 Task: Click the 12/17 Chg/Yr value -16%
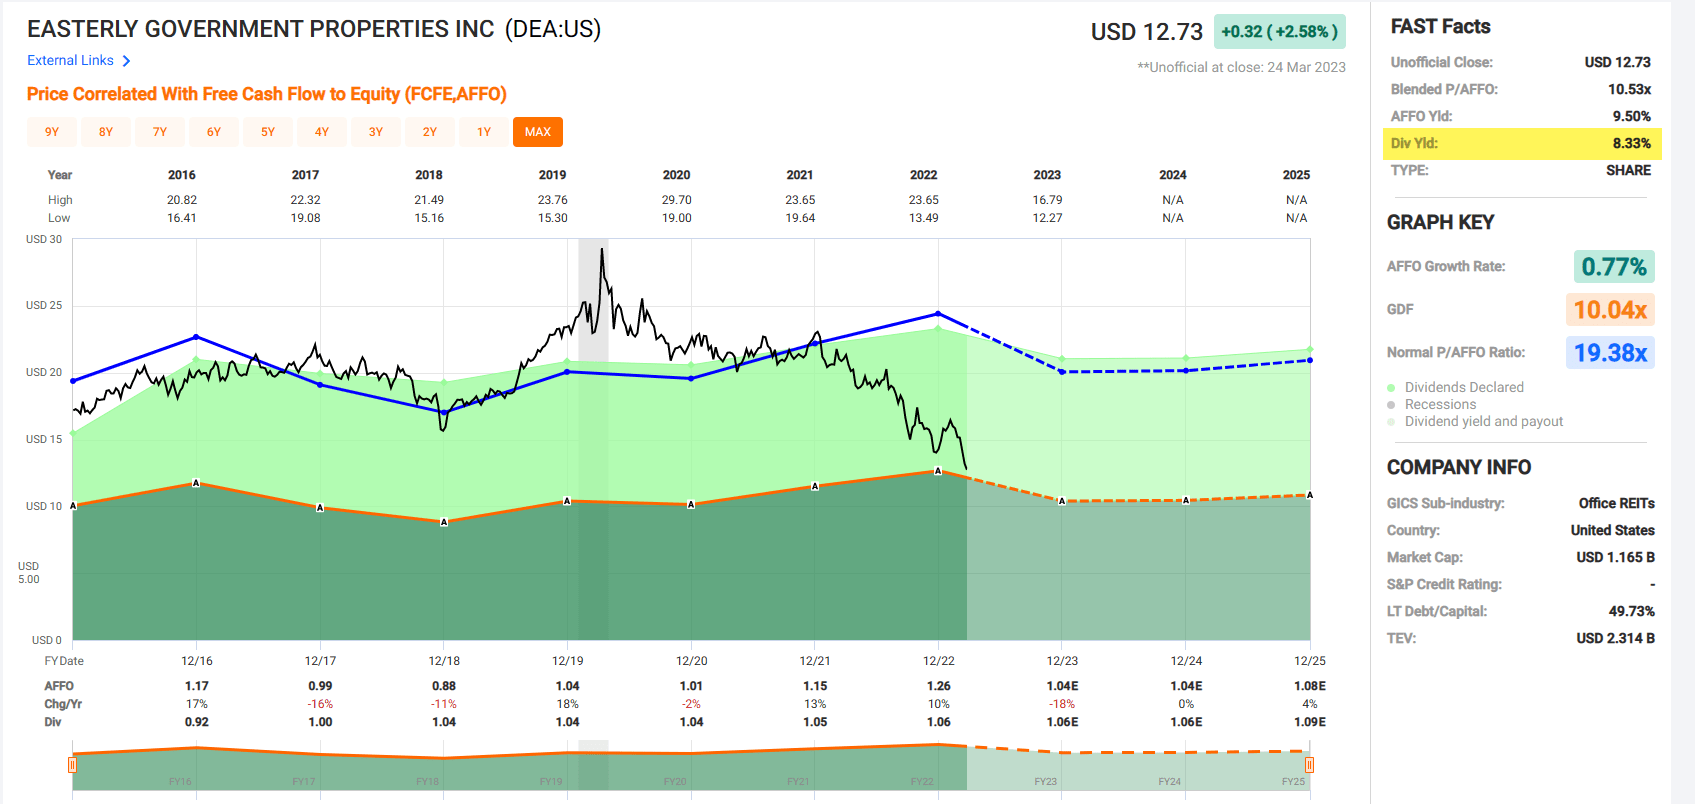[320, 704]
